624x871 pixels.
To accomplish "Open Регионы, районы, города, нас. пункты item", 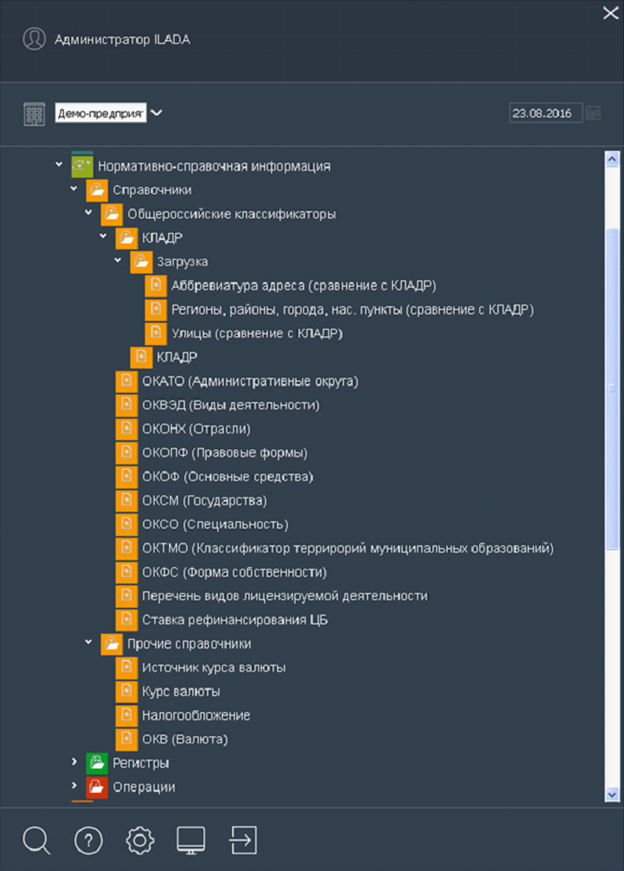I will tap(352, 309).
